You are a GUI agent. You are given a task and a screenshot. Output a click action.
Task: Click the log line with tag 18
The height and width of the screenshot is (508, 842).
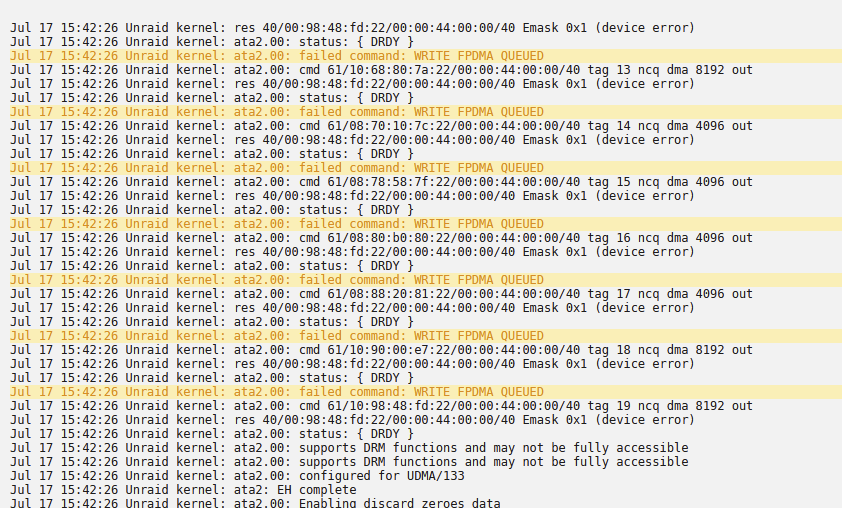click(381, 350)
